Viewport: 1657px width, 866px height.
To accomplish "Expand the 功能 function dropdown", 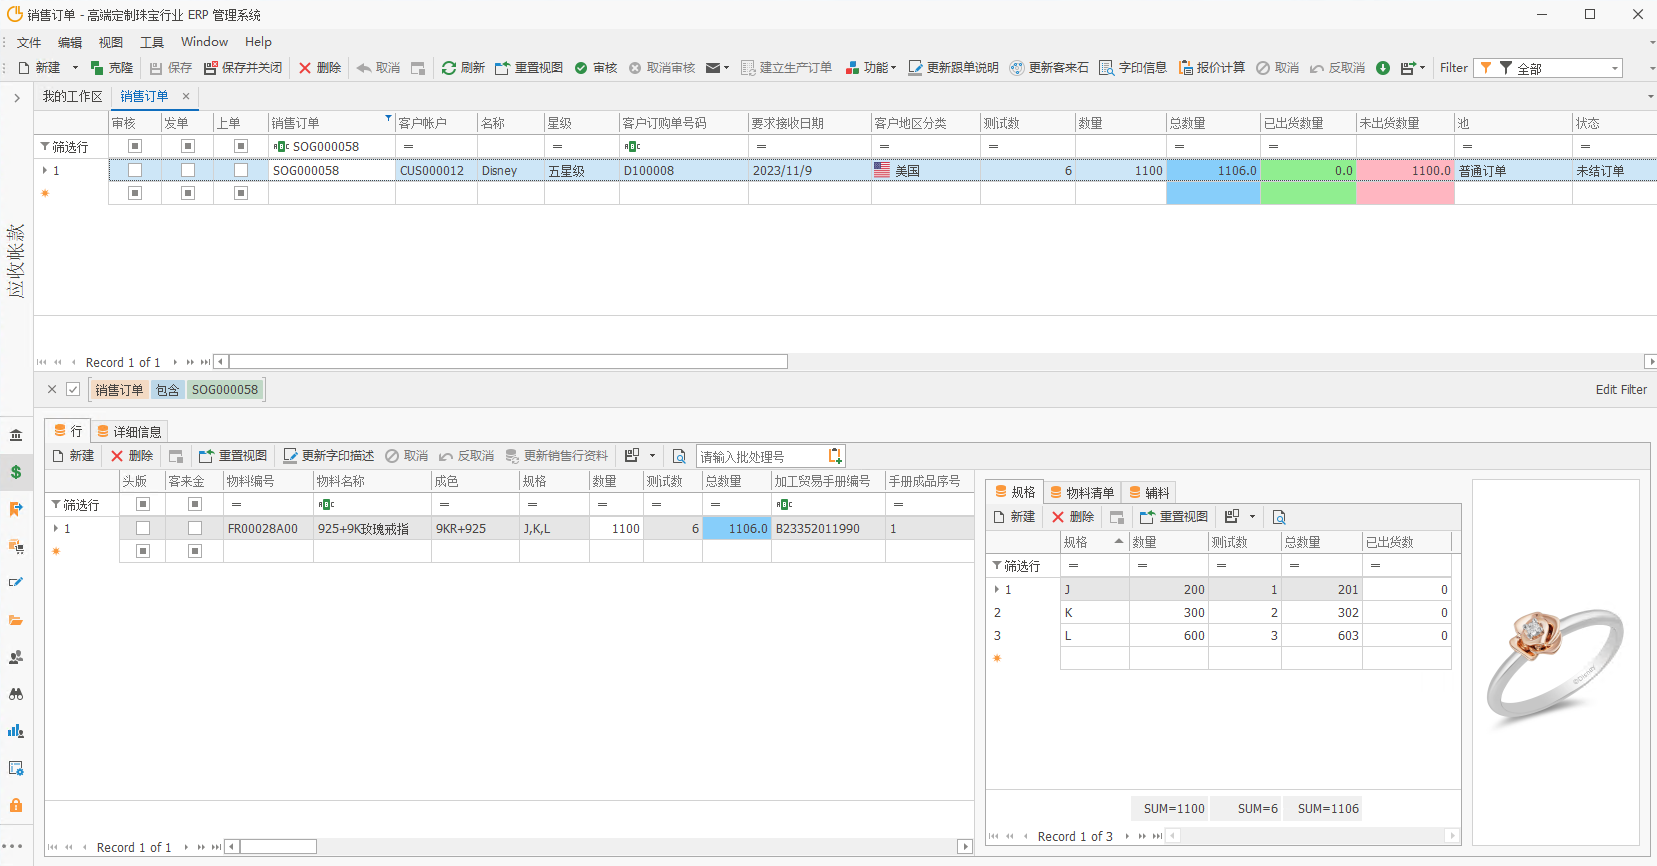I will coord(871,68).
